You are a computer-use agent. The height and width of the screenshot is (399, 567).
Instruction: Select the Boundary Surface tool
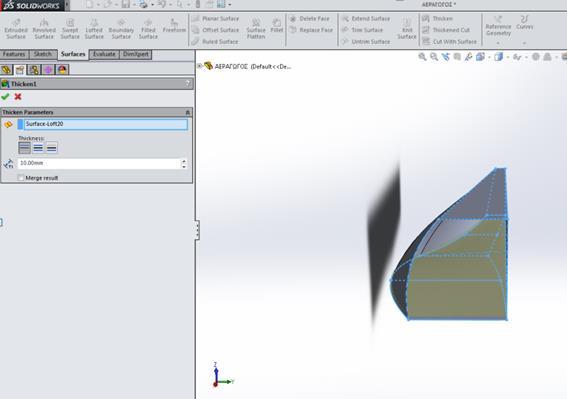[121, 29]
